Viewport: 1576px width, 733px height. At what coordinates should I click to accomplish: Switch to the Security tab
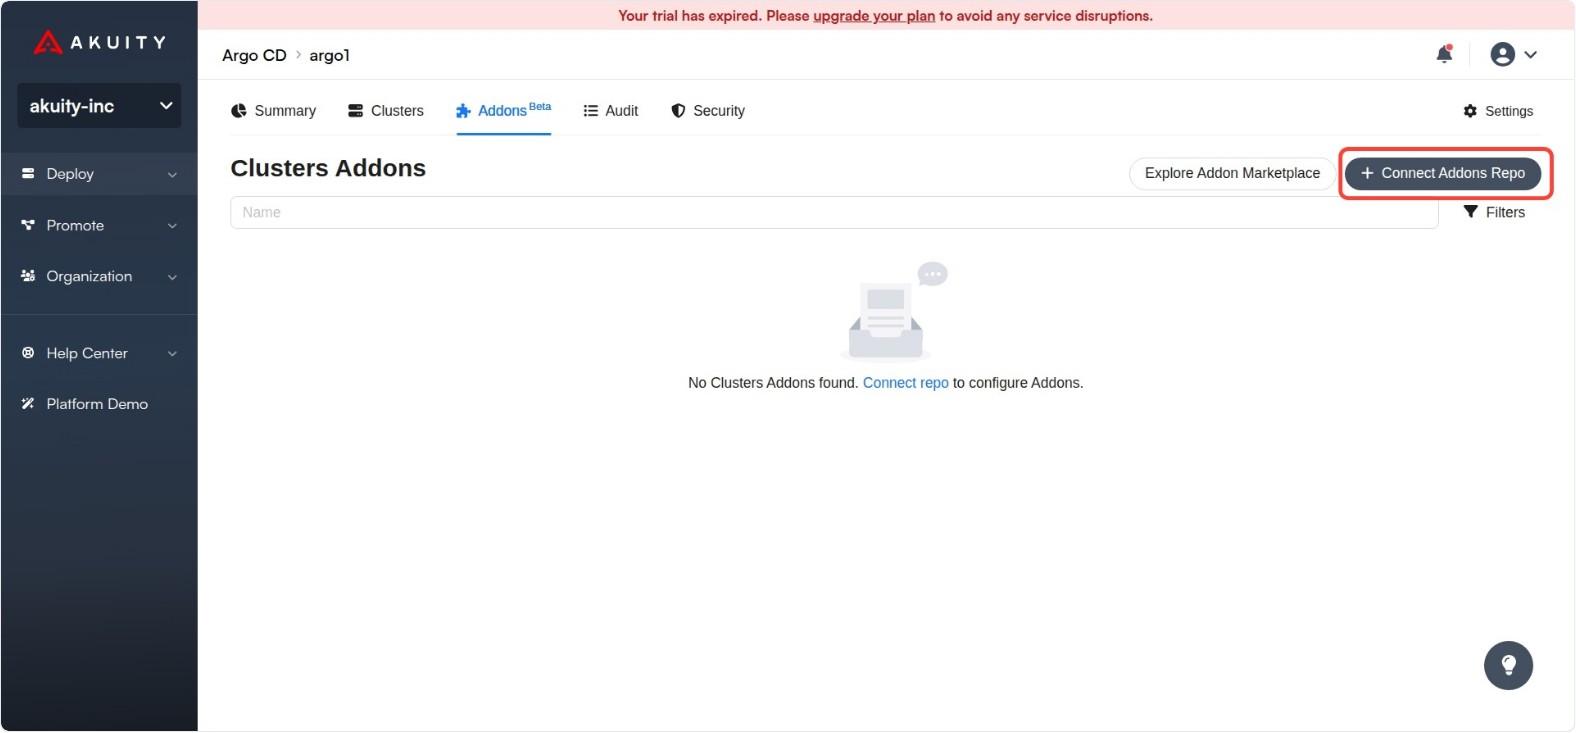708,111
